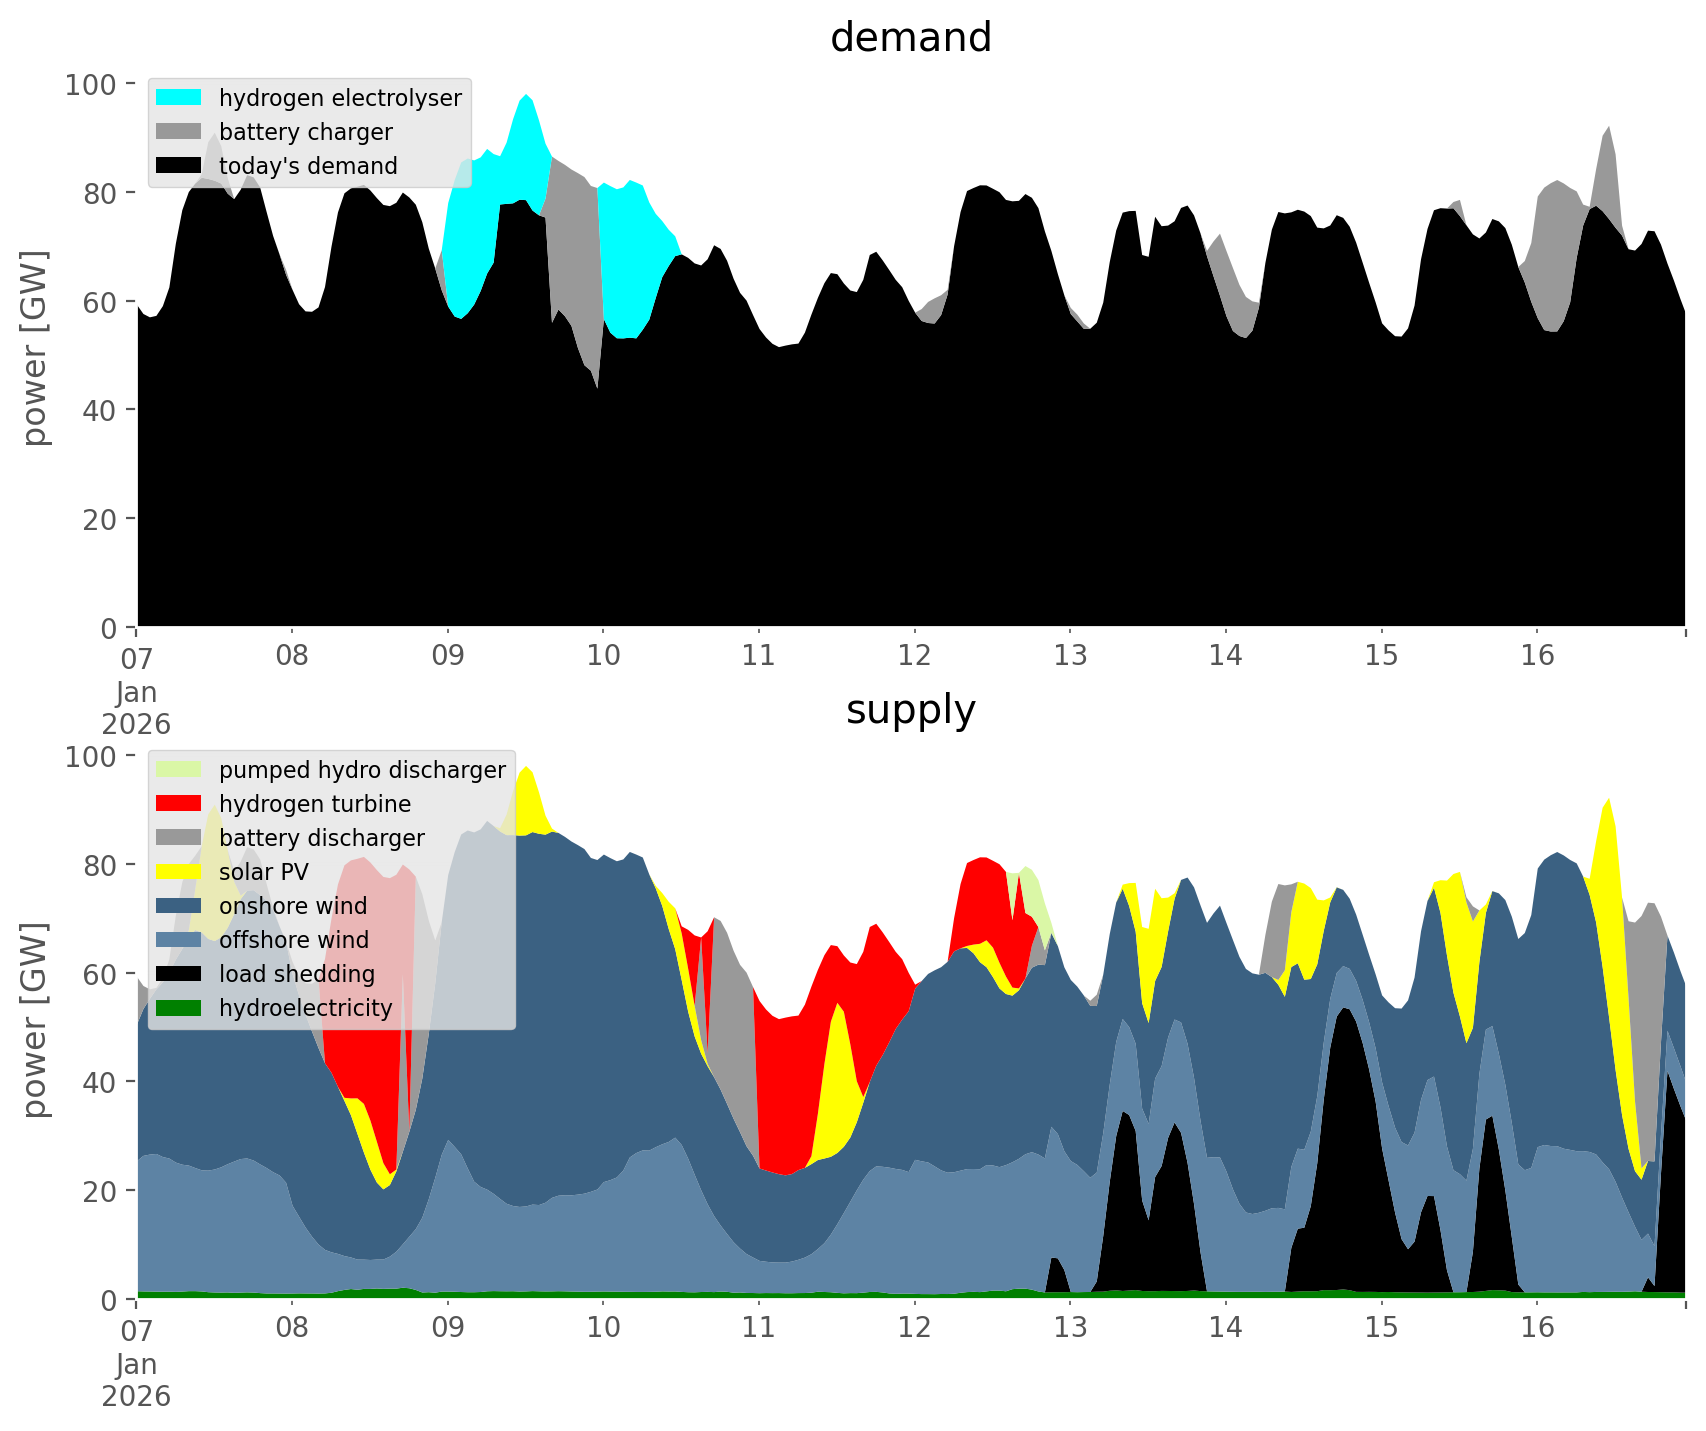Viewport: 1706px width, 1431px height.
Task: Click the black today's demand legend swatch
Action: [179, 166]
